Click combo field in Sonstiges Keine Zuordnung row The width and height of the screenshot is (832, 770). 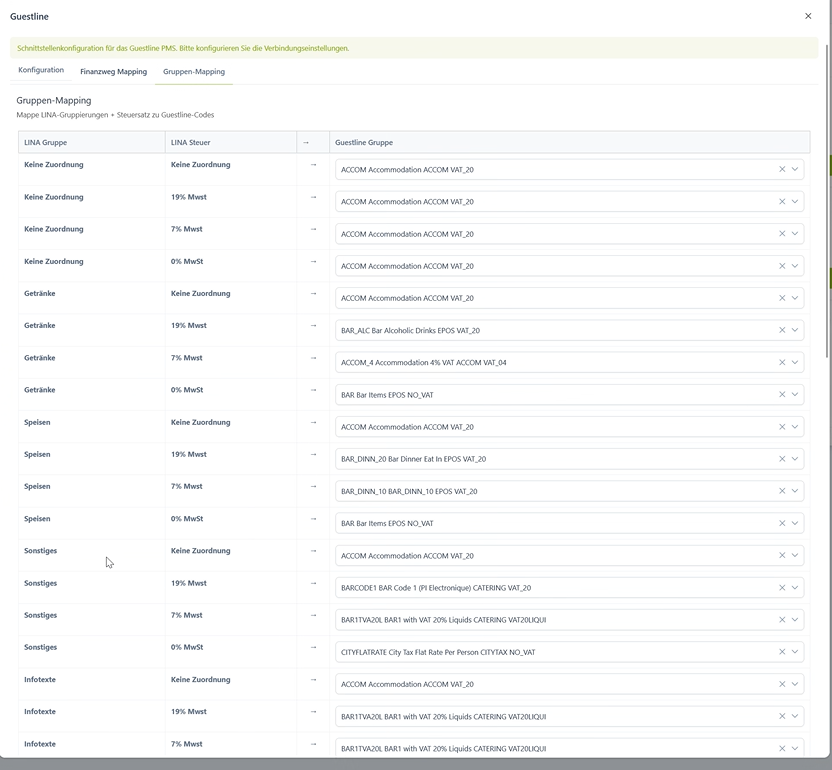[569, 556]
